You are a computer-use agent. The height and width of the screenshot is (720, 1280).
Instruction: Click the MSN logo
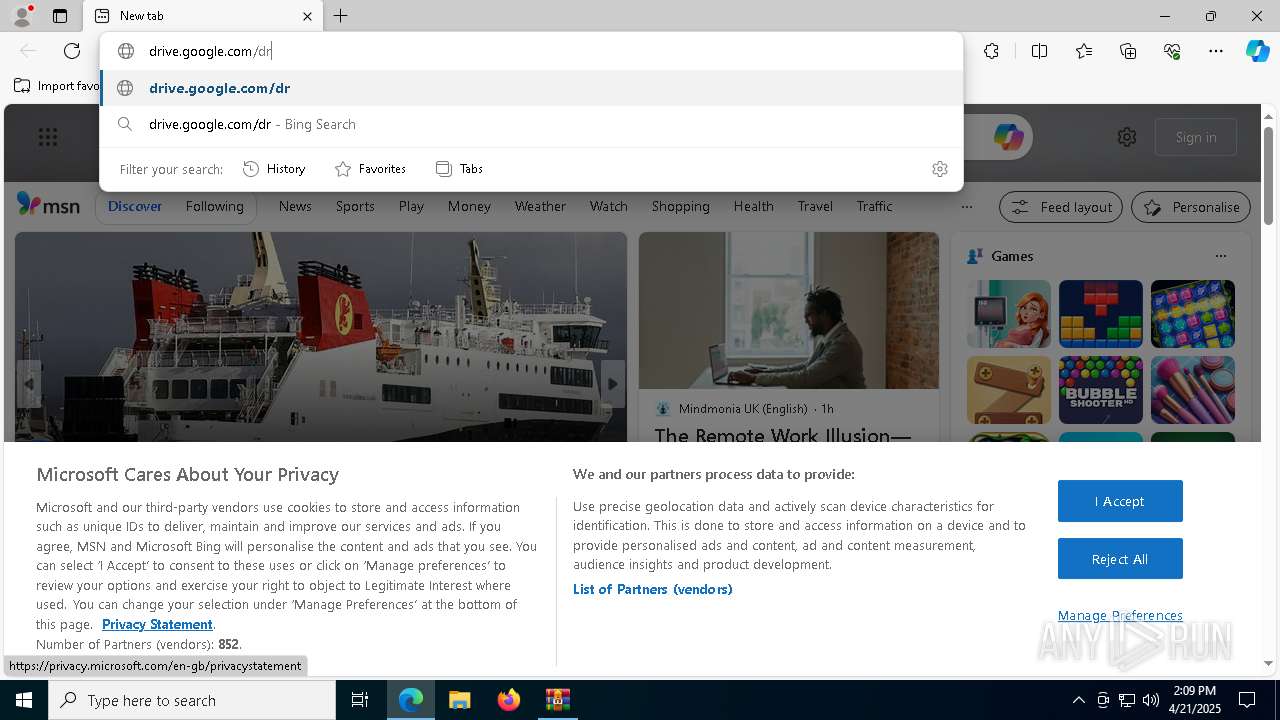pyautogui.click(x=48, y=205)
